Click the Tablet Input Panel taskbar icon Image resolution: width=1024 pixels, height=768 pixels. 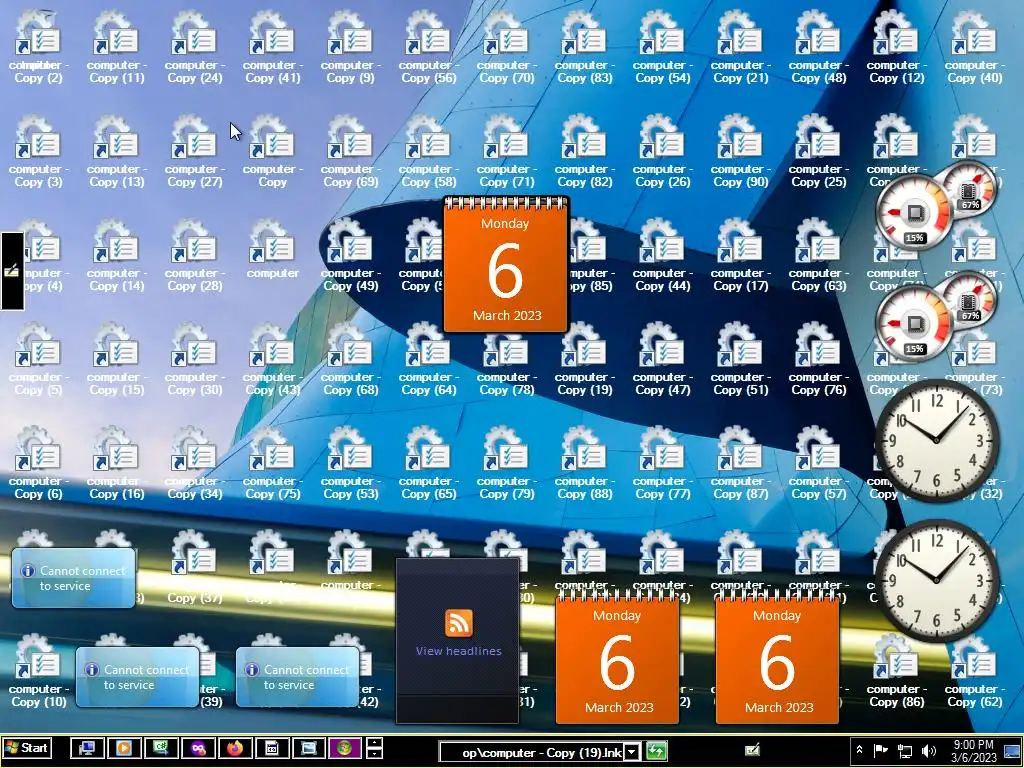[752, 750]
